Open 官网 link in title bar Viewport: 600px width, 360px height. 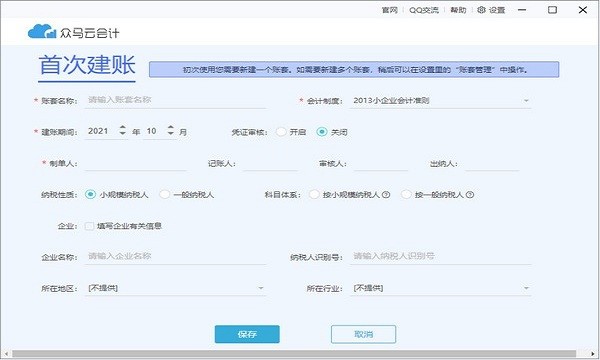point(390,10)
